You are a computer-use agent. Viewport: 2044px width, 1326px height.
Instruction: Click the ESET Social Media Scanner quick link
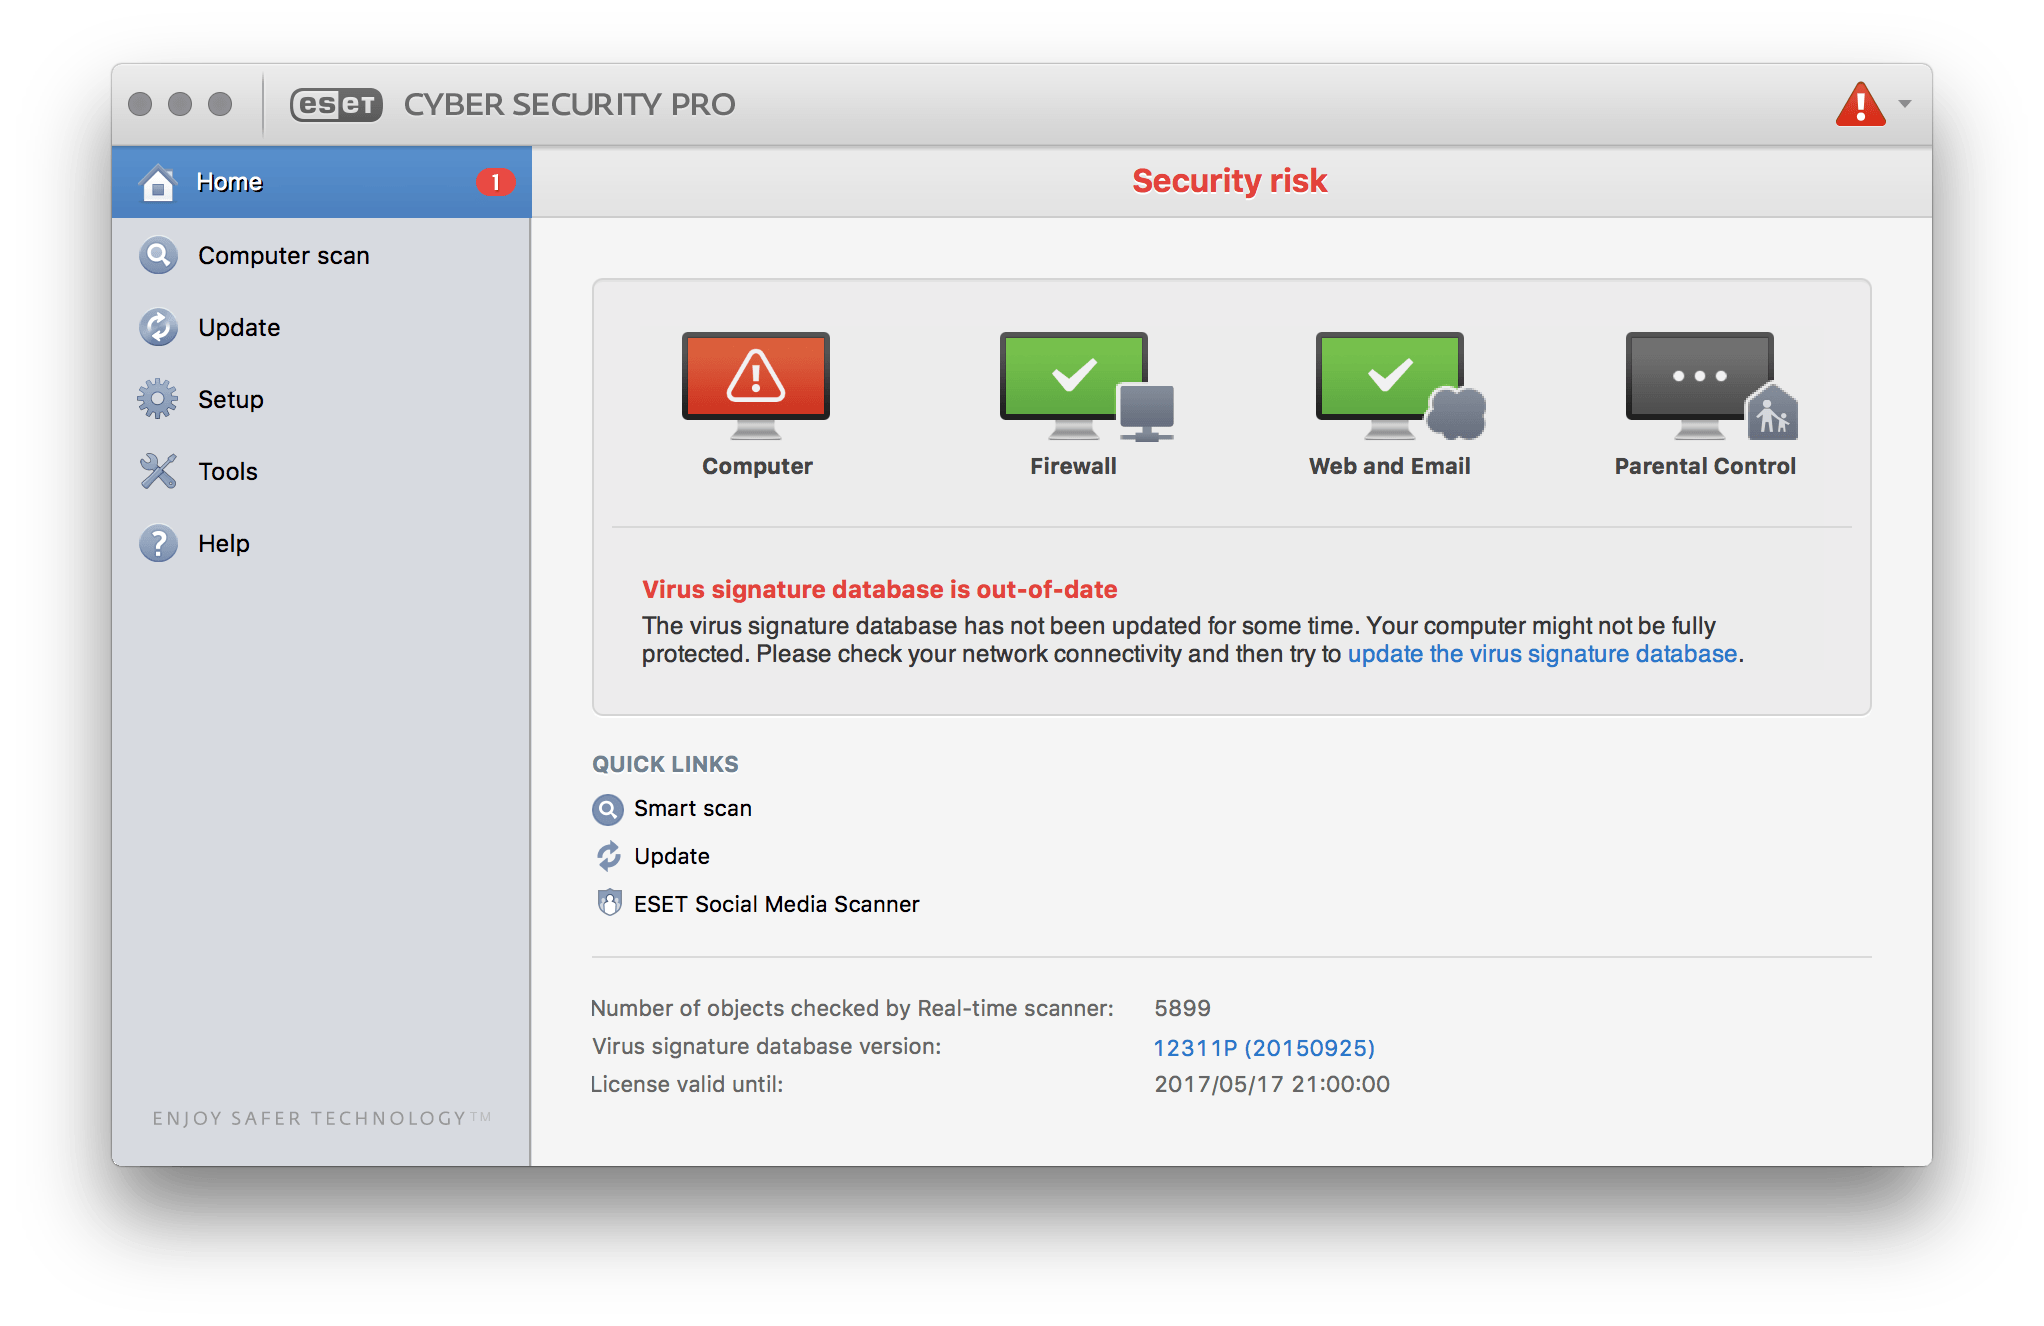(x=776, y=904)
